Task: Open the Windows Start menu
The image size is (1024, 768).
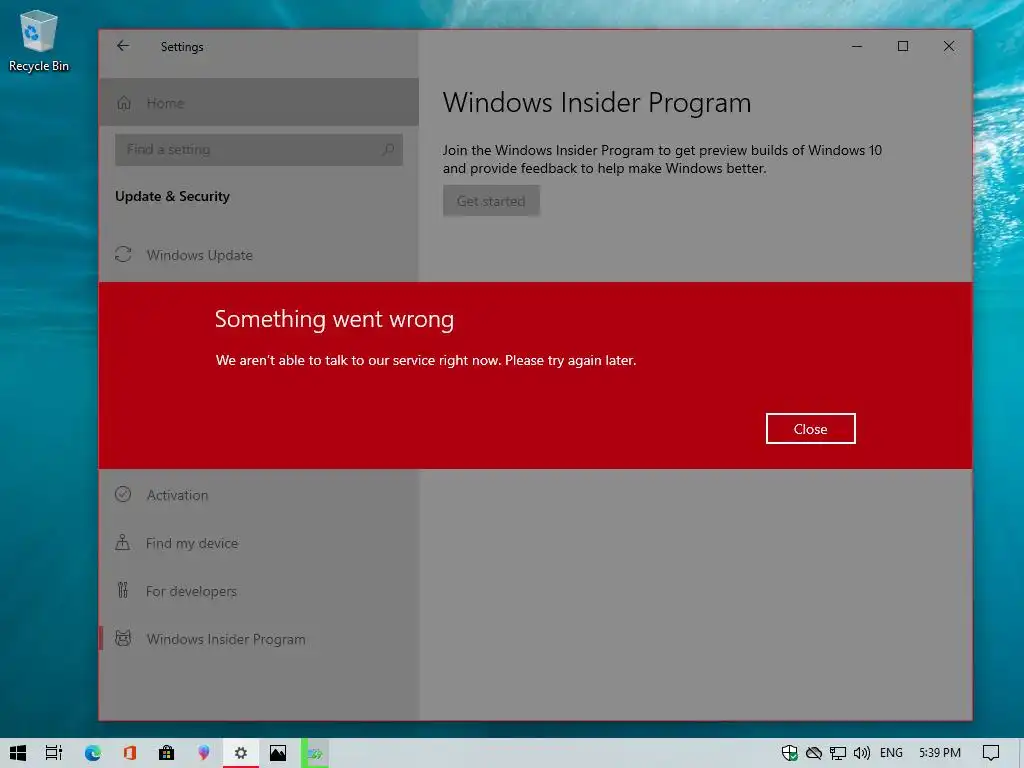Action: (18, 753)
